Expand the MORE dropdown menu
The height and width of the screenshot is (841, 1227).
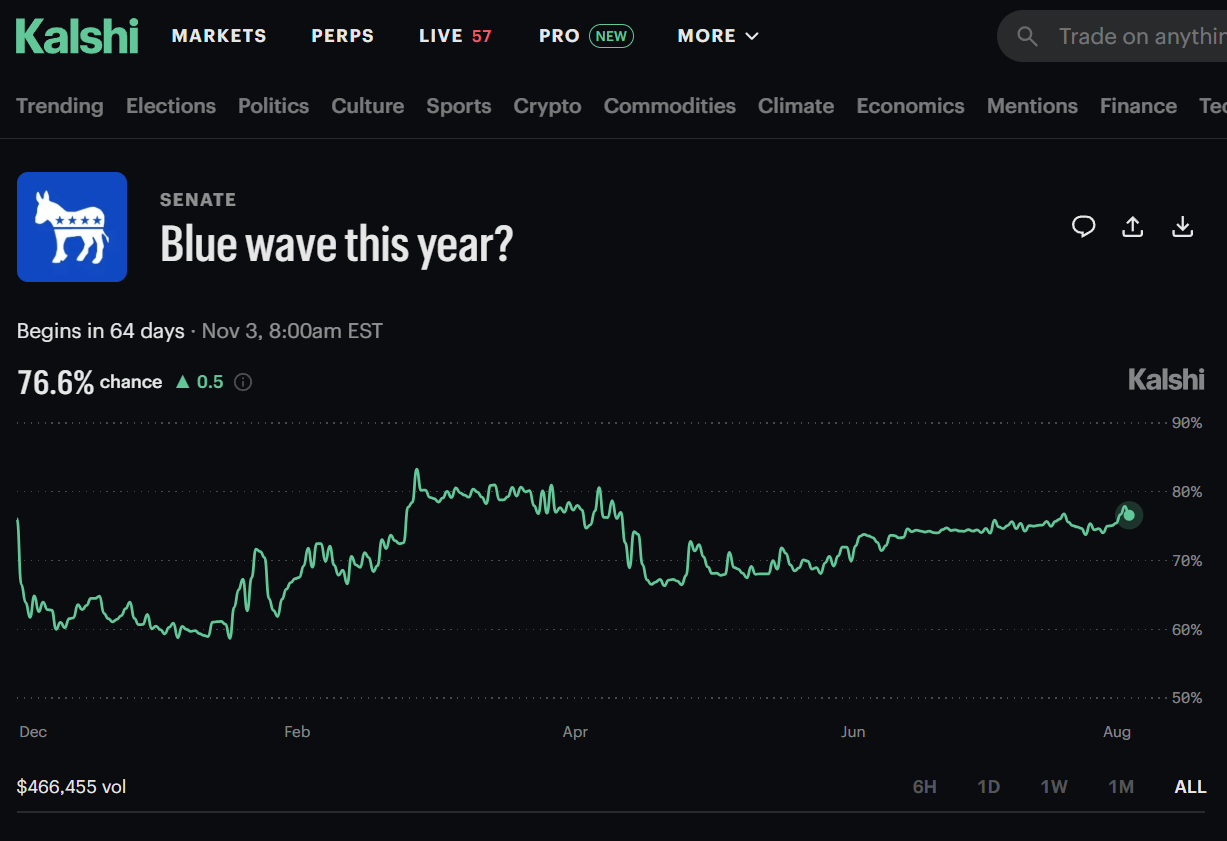(718, 36)
